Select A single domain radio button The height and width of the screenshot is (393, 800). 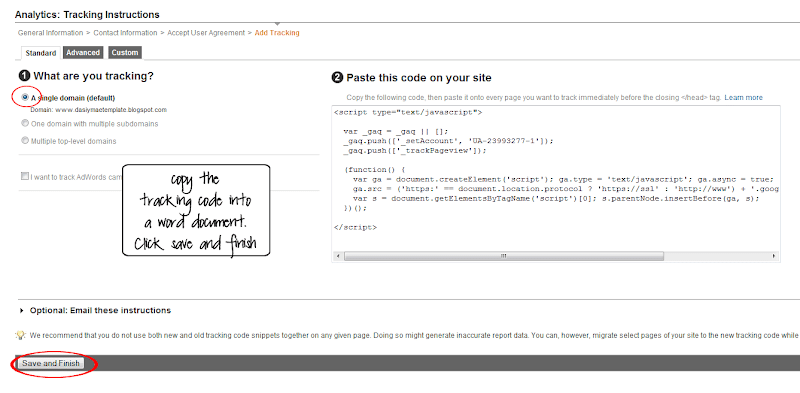point(25,97)
